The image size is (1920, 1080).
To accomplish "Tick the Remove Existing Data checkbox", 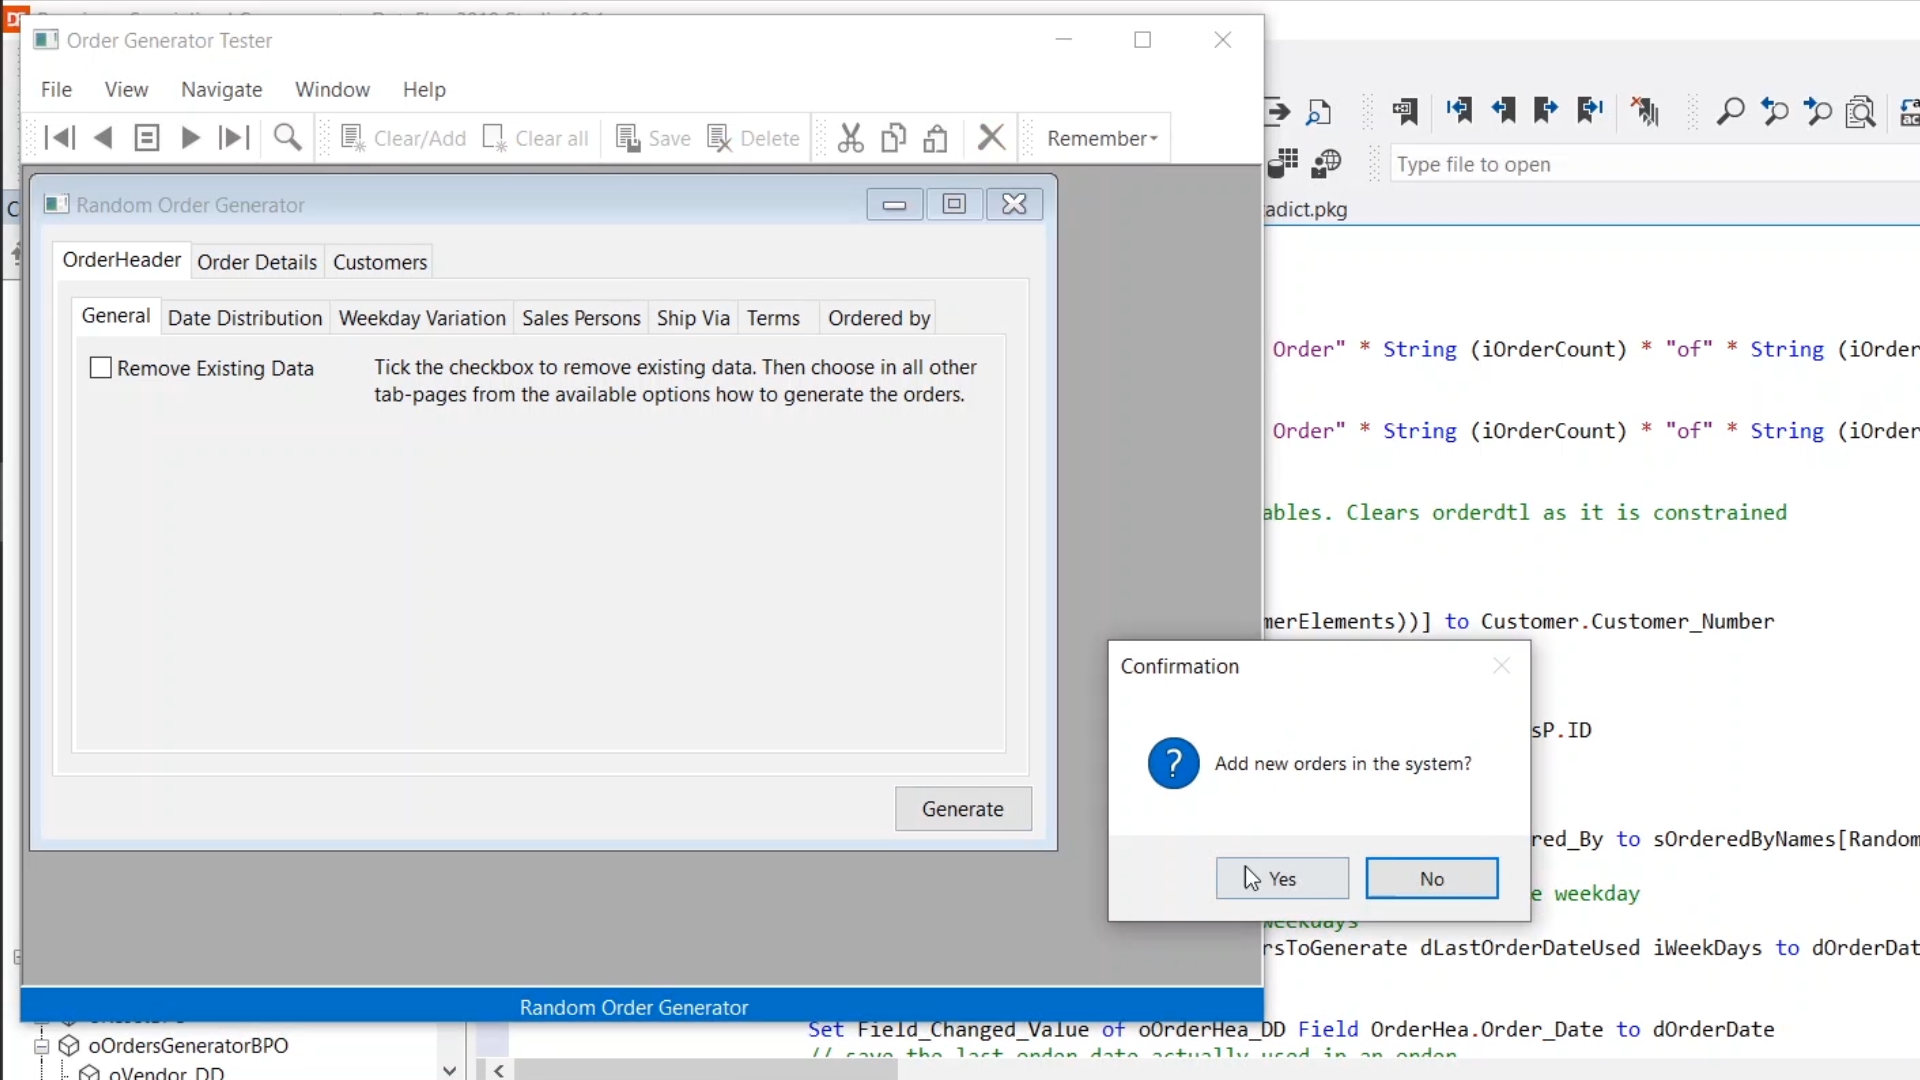I will pos(101,368).
